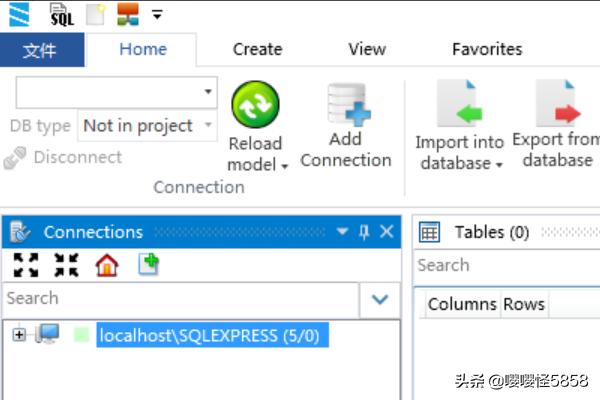Open the quick access toolbar customize arrow
This screenshot has width=600, height=400.
coord(157,15)
